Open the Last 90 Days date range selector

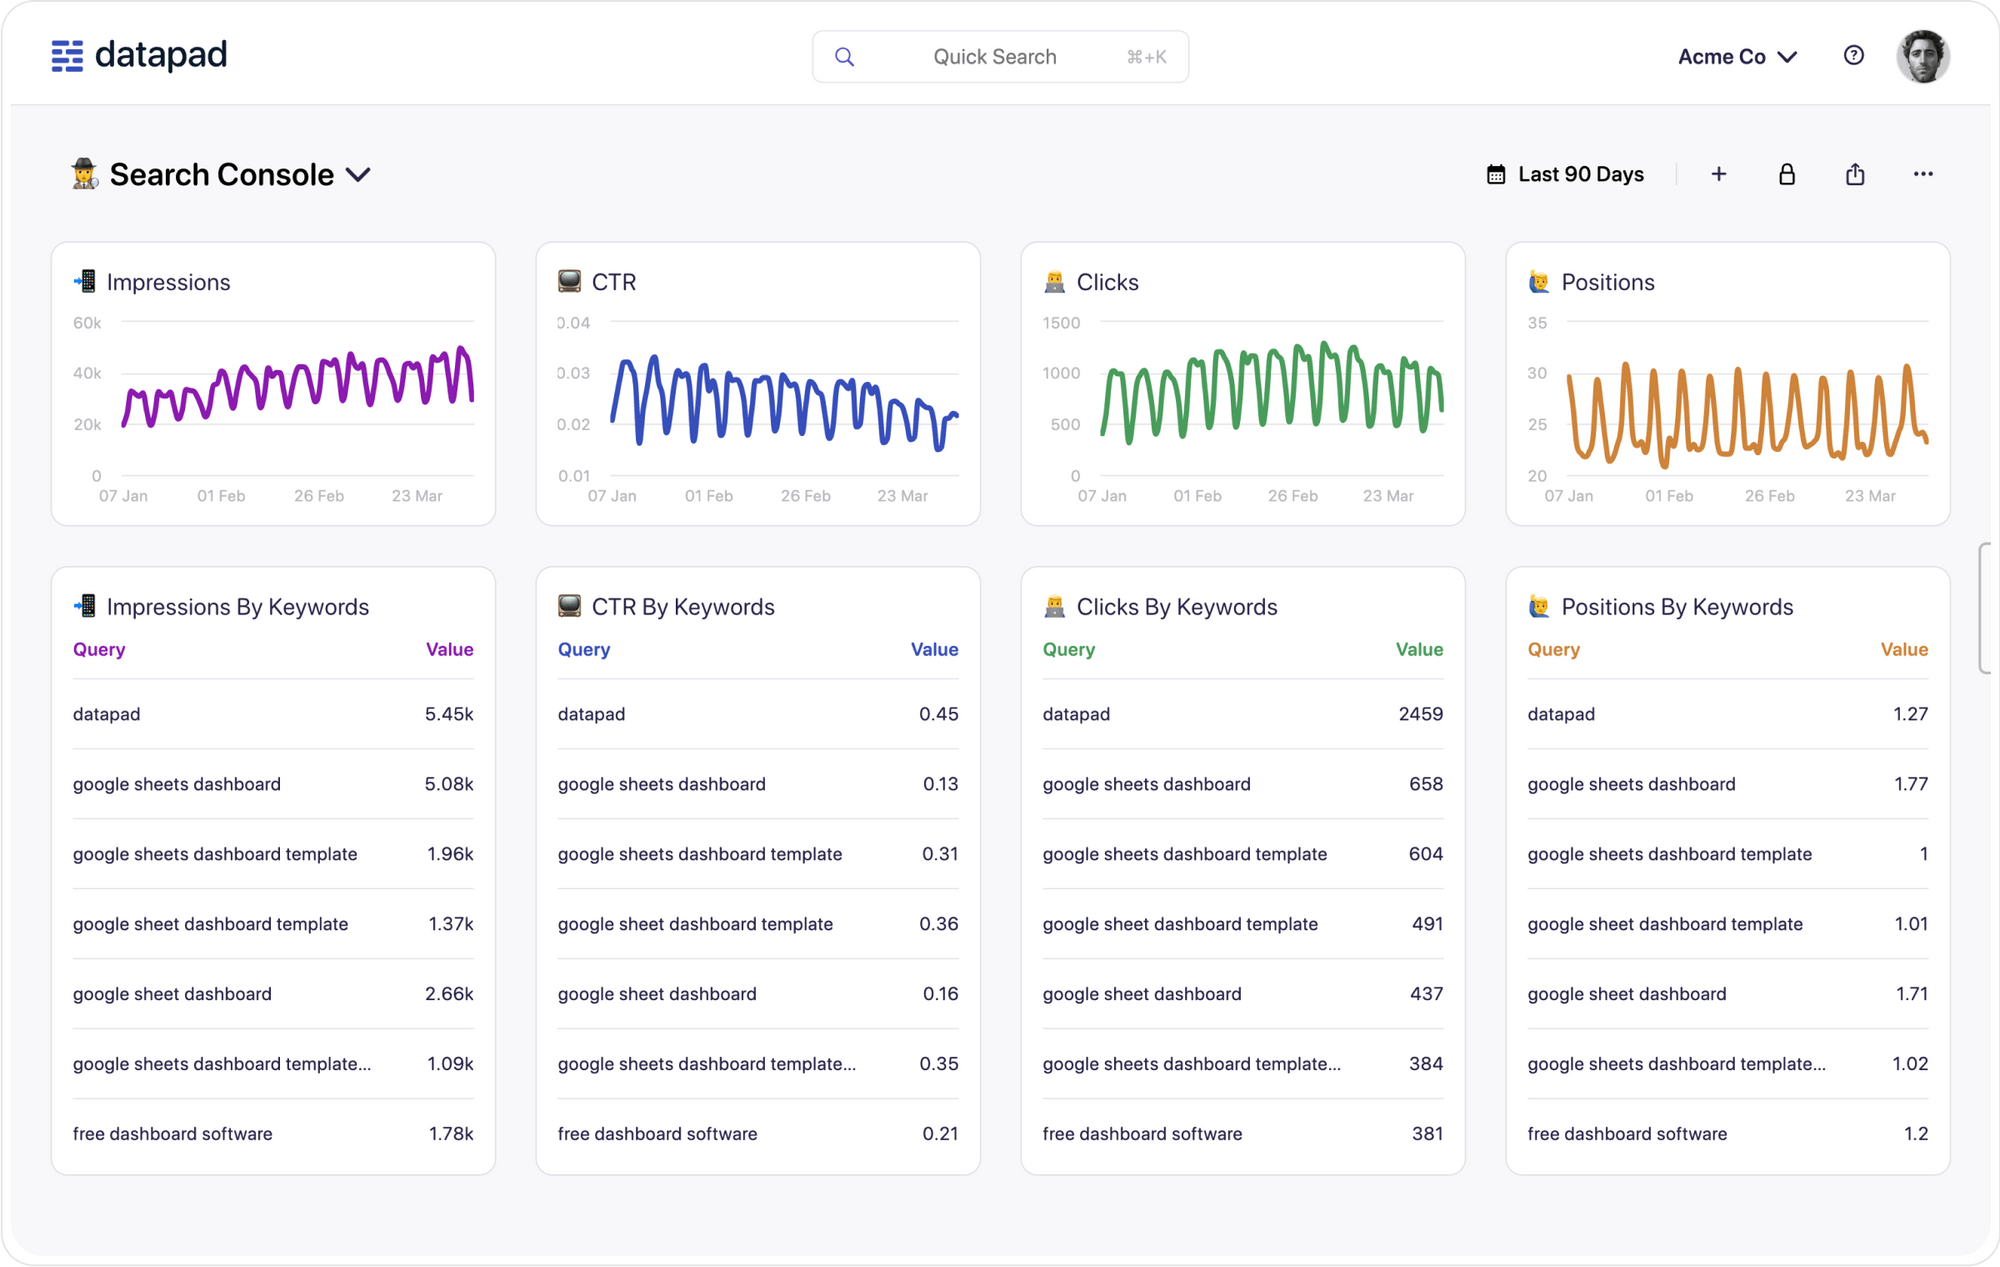click(1565, 173)
